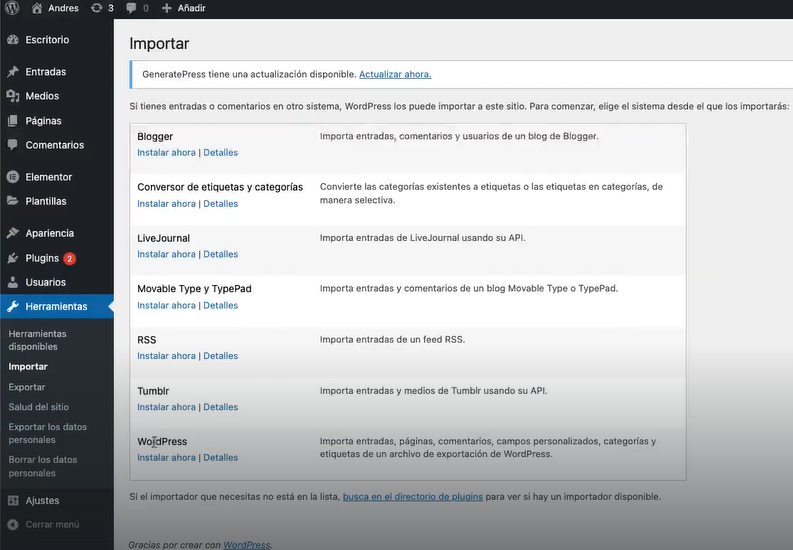Open the comments bubble icon in admin bar
This screenshot has width=793, height=550.
131,8
